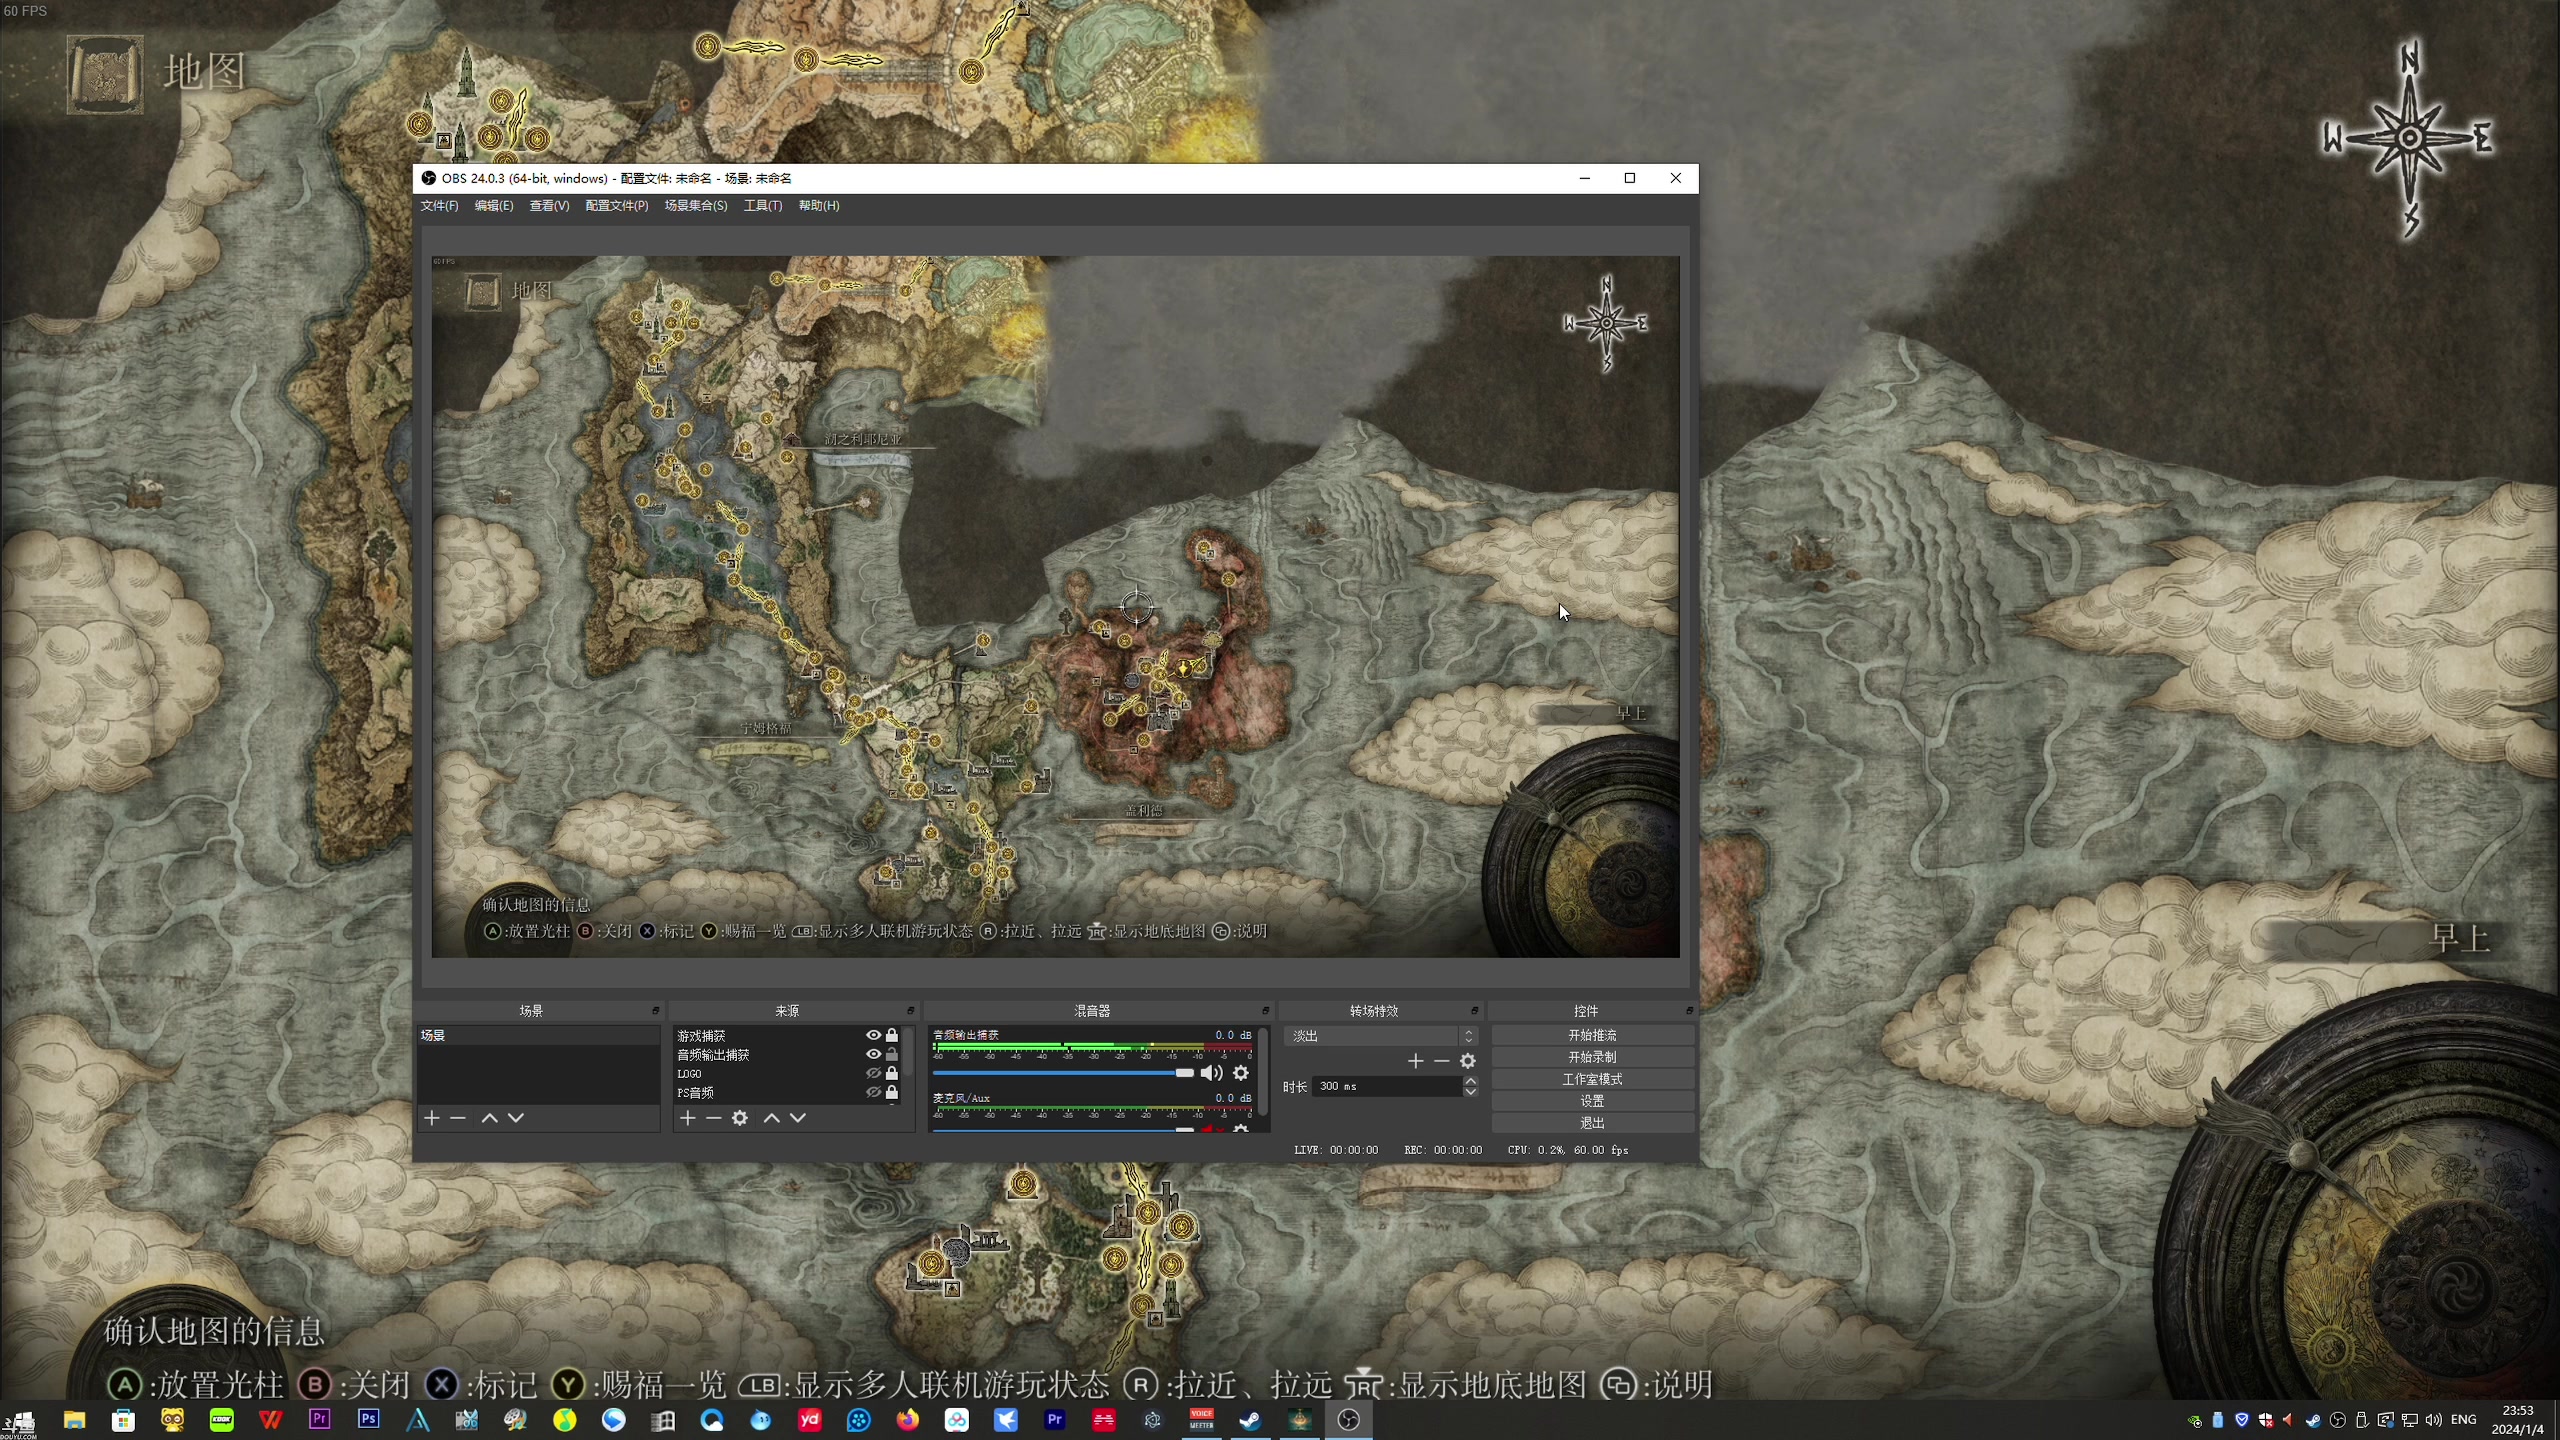Mute the 音频输出捕获 speaker icon
2560x1440 pixels.
1211,1073
